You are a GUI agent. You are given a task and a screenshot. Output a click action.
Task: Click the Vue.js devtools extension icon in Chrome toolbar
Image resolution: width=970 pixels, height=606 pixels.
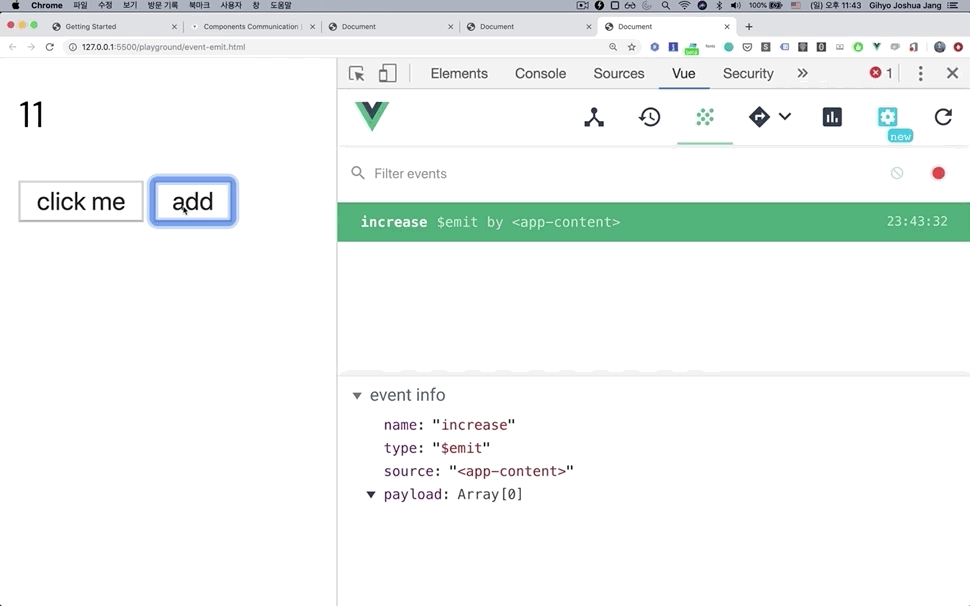point(877,47)
